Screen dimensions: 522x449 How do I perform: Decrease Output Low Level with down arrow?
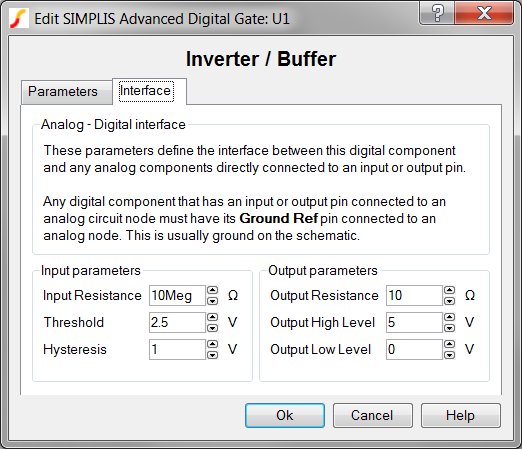pyautogui.click(x=449, y=355)
